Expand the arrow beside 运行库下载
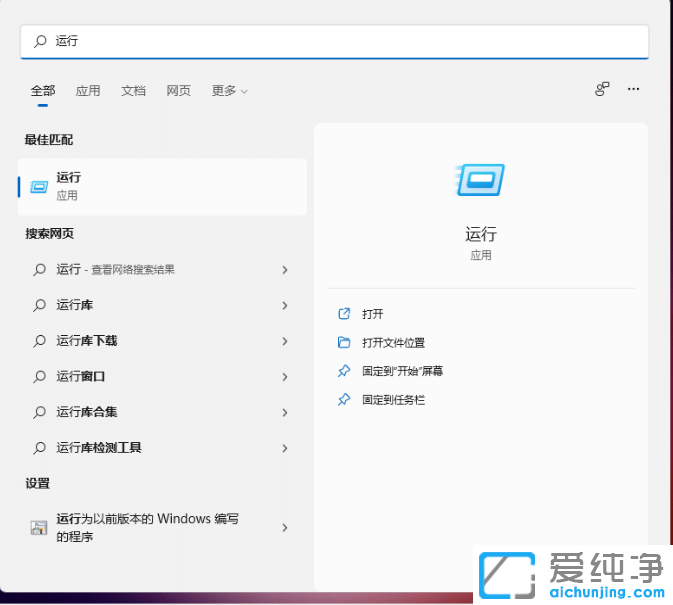Screen dimensions: 673x605 tap(285, 341)
